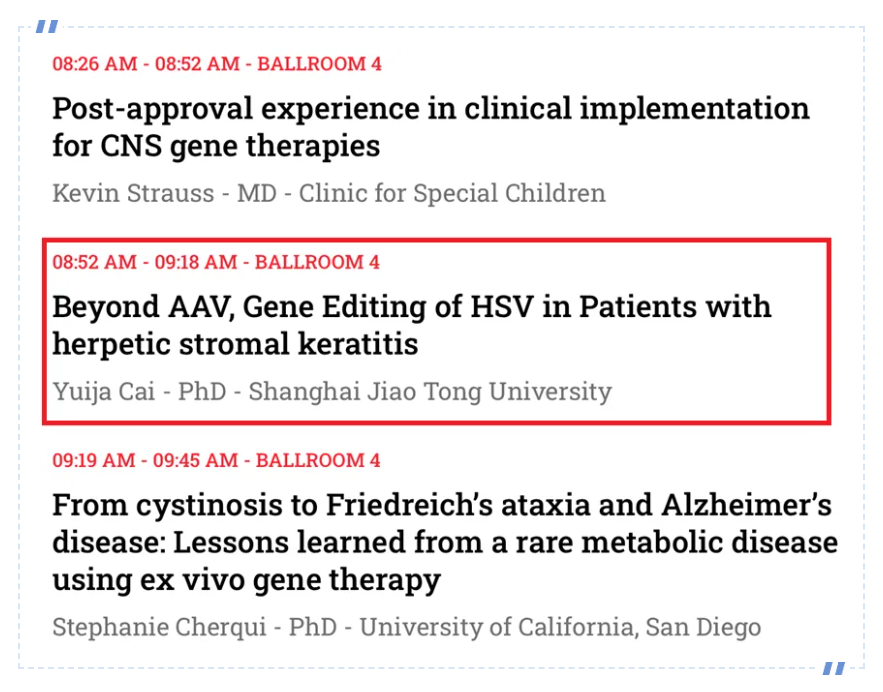Screen dimensions: 883x692
Task: Select speaker name Kevin Strauss
Action: click(133, 192)
